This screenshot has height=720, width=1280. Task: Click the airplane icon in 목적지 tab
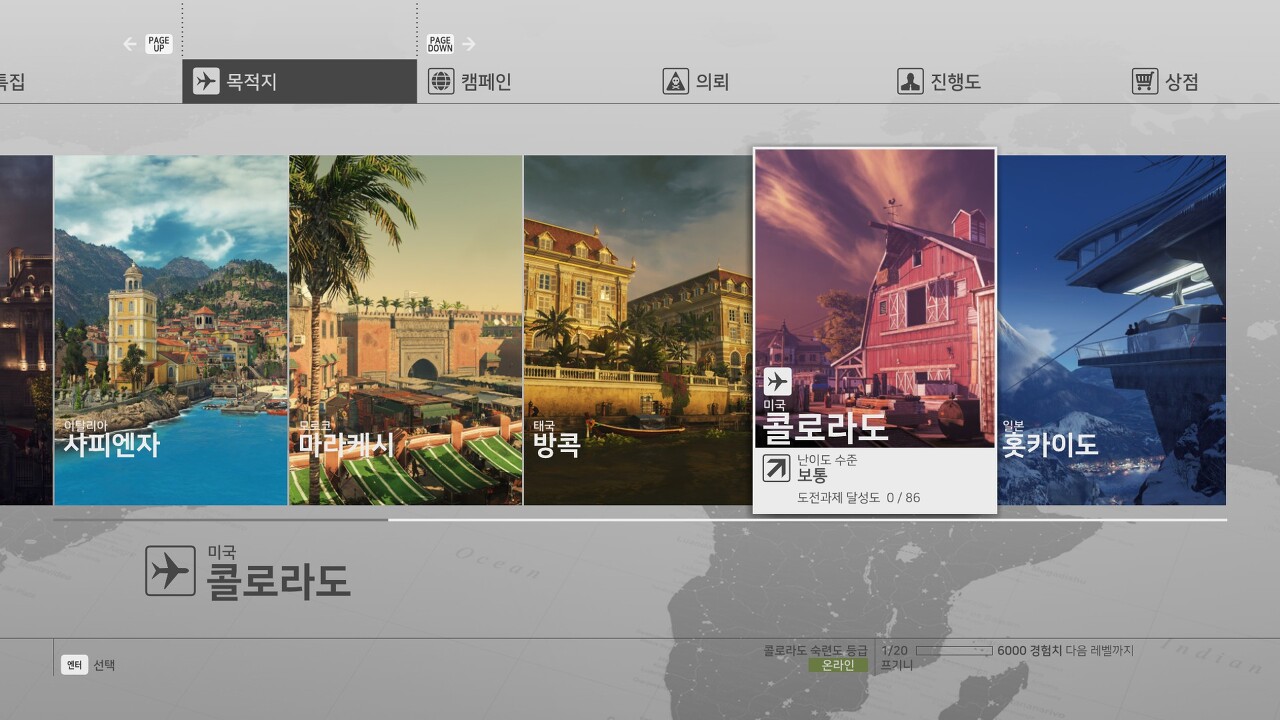206,81
